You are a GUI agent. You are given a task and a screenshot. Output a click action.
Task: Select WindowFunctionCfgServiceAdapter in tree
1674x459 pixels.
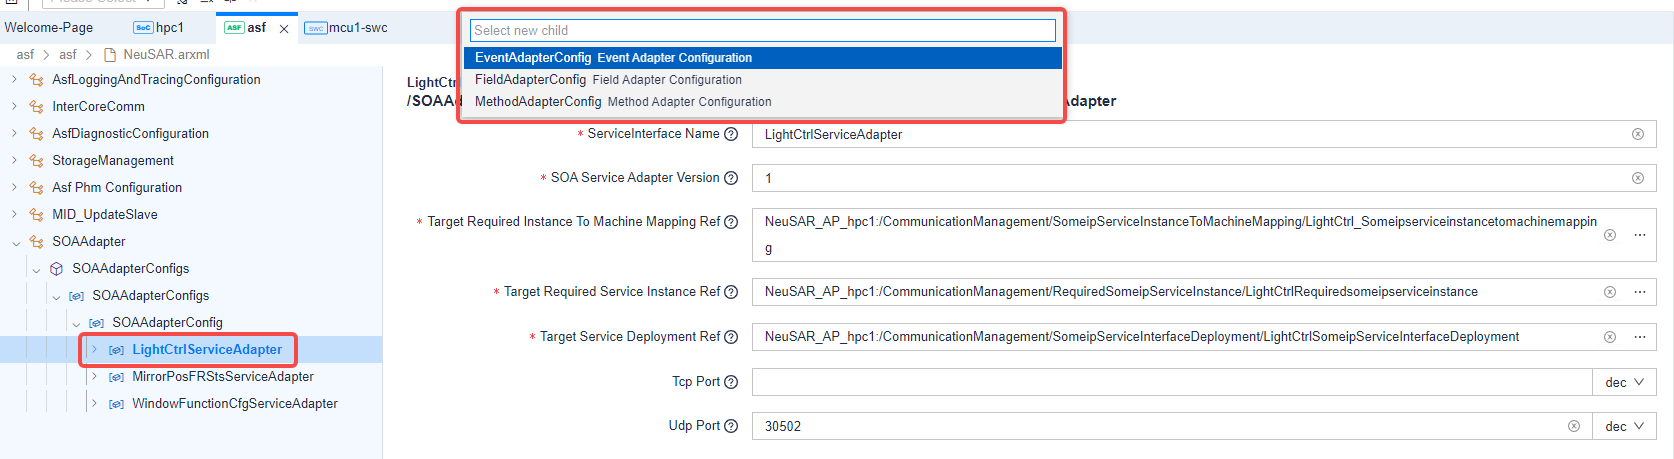coord(234,404)
